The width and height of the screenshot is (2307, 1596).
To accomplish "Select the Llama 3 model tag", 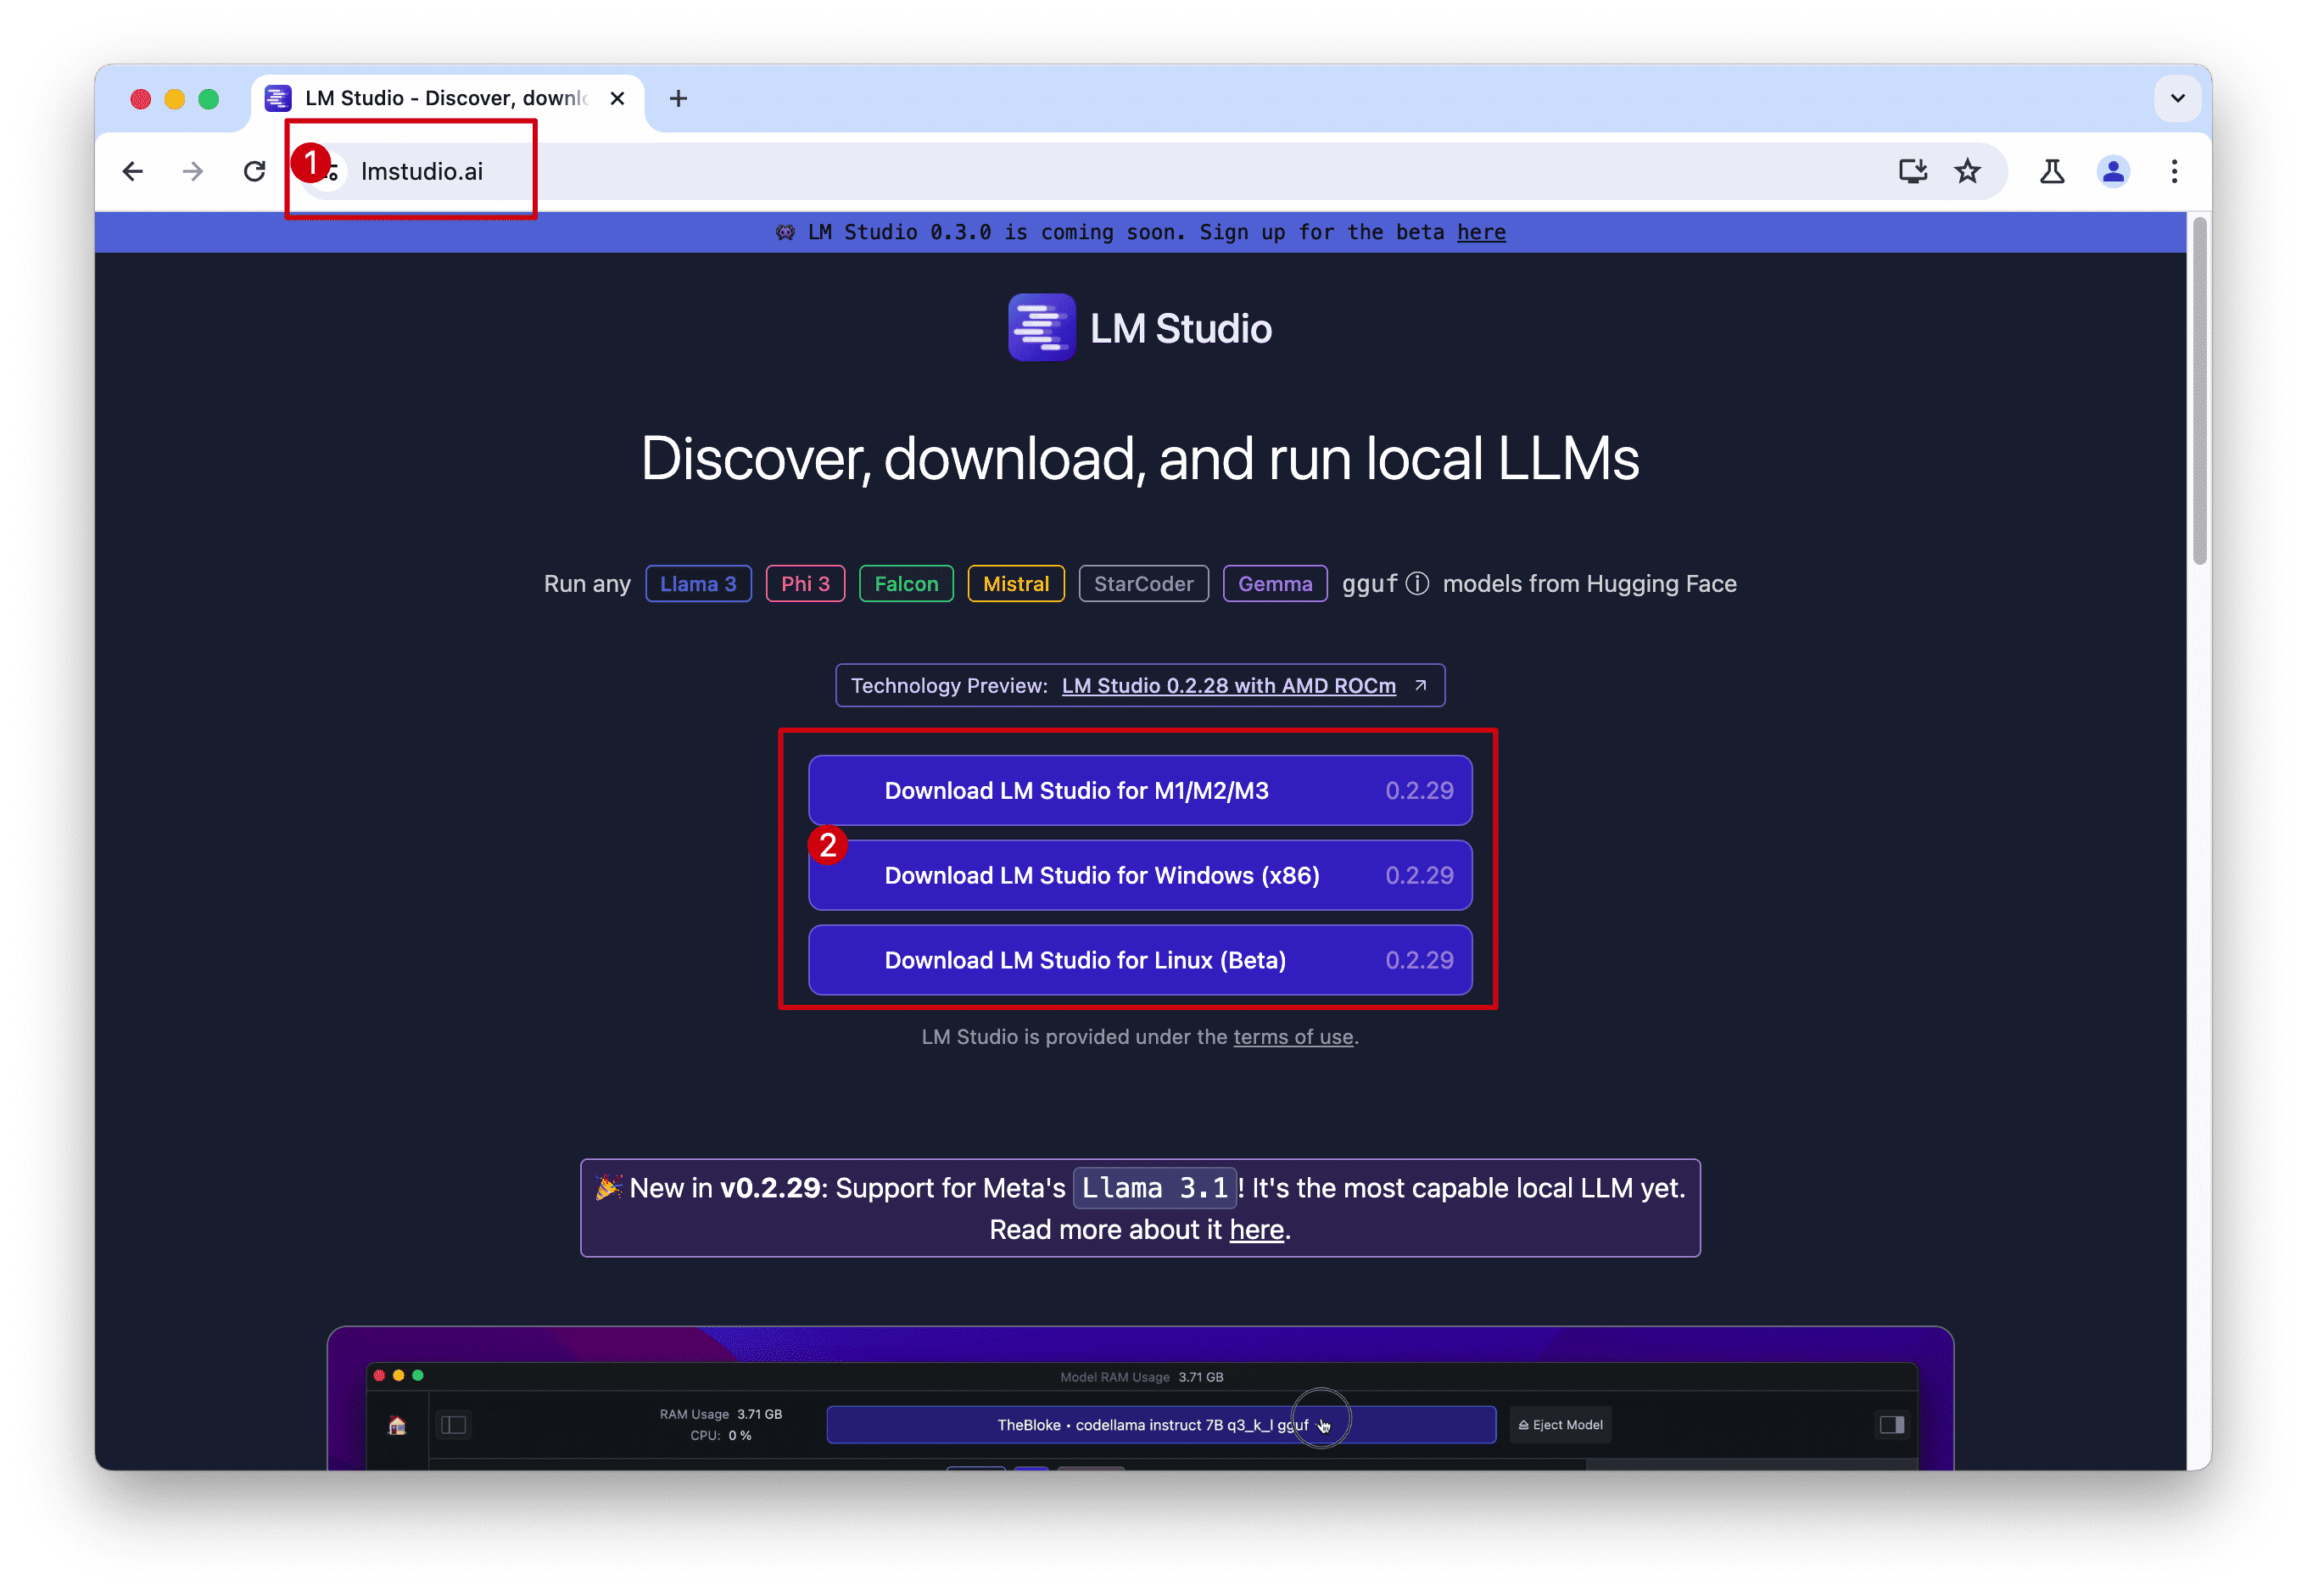I will [x=697, y=583].
